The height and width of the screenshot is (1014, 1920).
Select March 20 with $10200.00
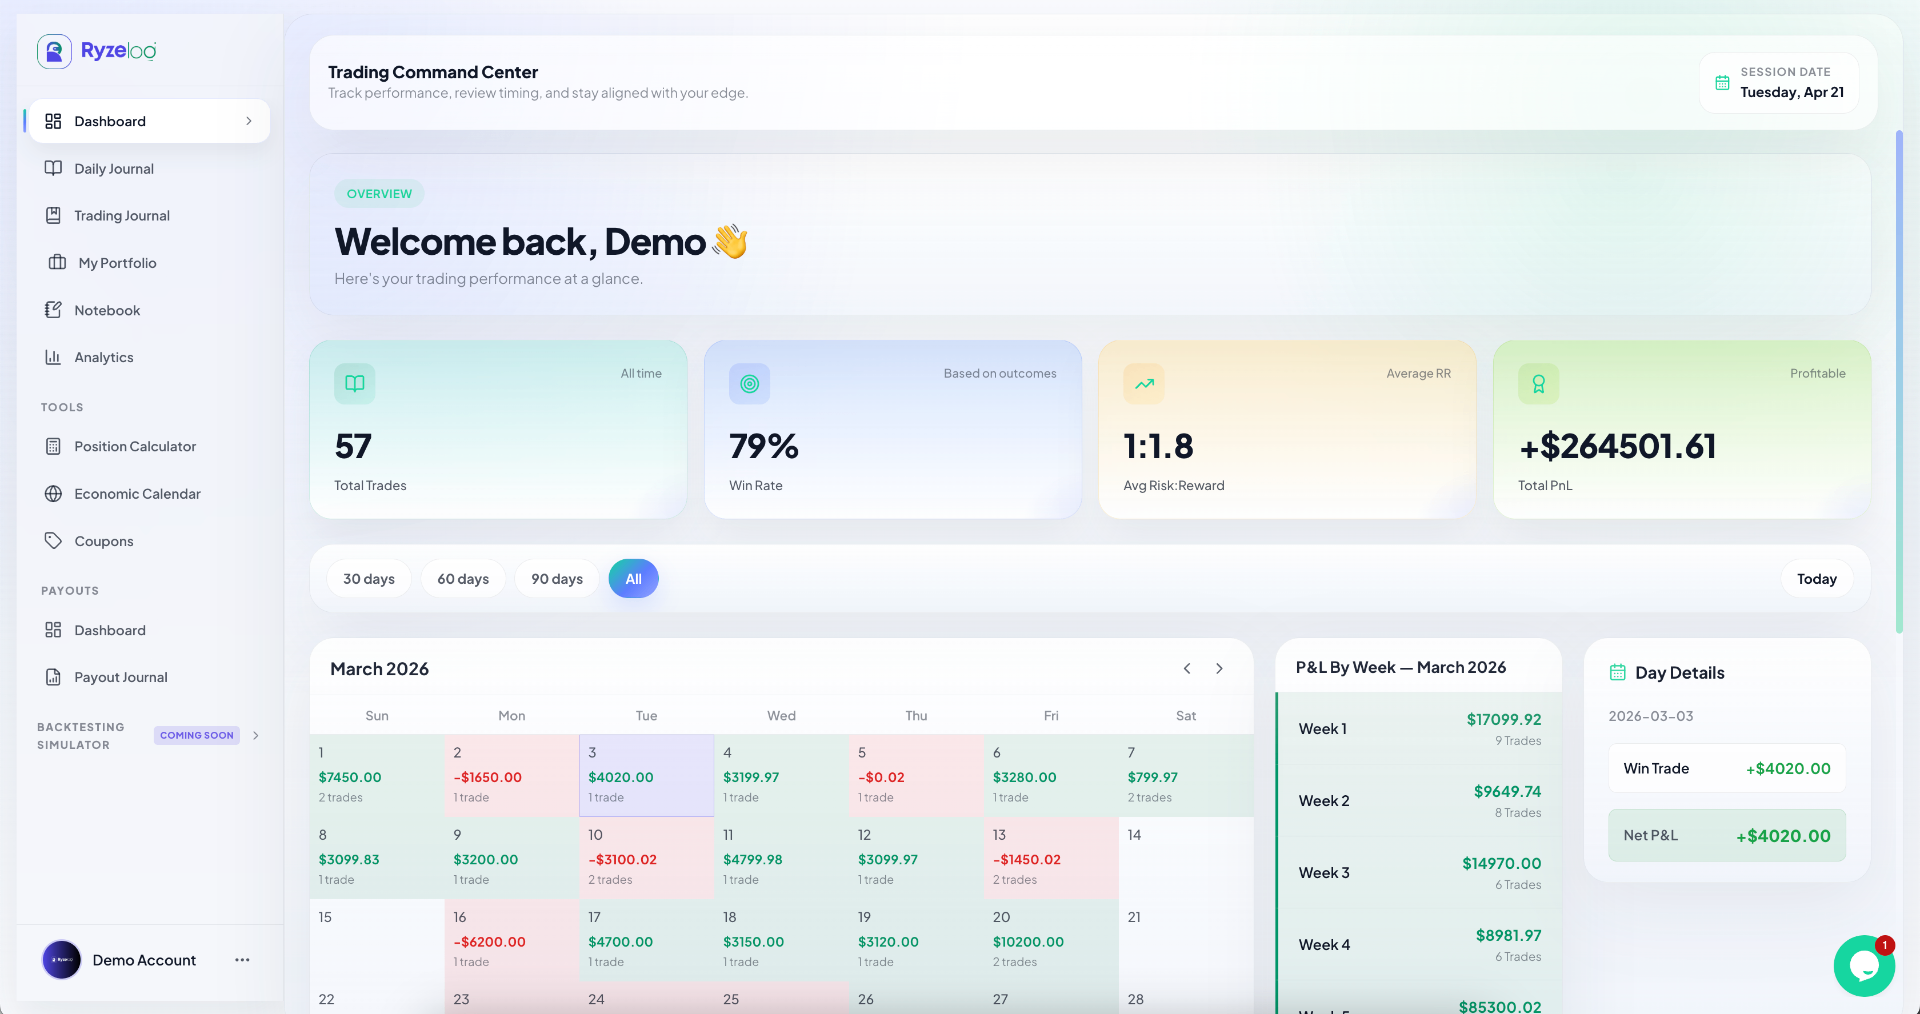click(x=1051, y=940)
